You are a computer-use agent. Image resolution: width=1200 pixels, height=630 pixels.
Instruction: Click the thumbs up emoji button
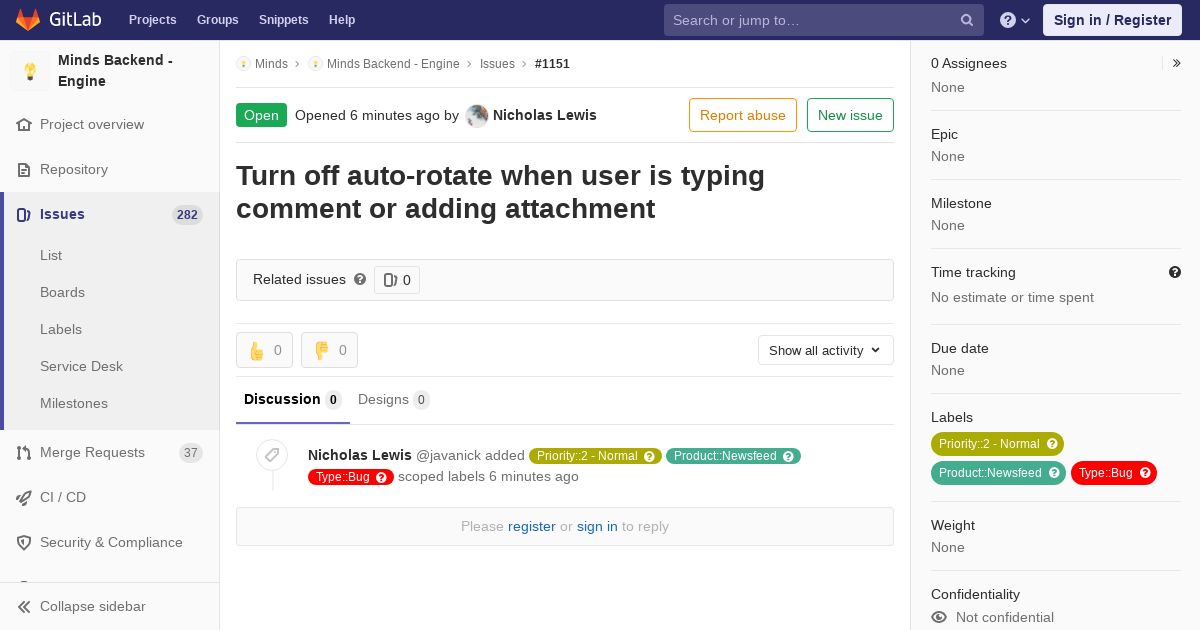pyautogui.click(x=264, y=350)
